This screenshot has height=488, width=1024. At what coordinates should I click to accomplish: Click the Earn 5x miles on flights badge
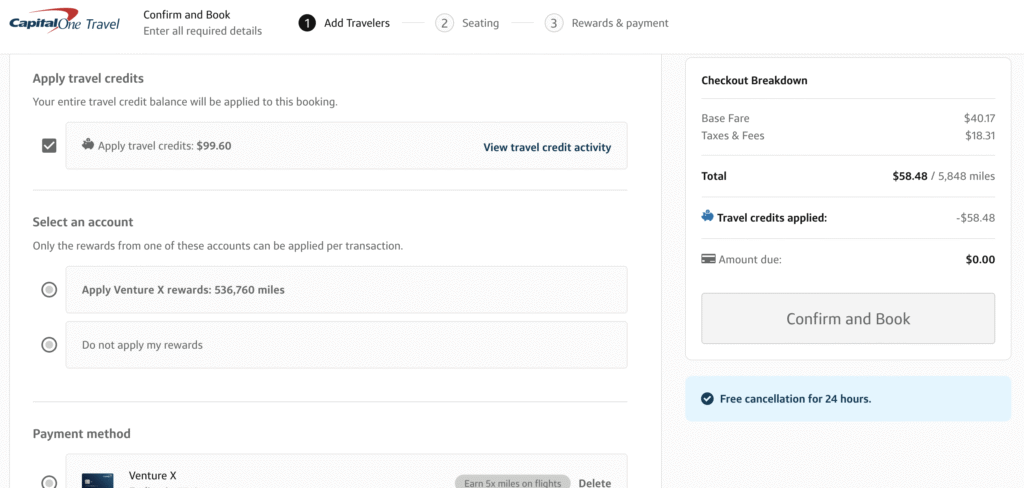(512, 483)
